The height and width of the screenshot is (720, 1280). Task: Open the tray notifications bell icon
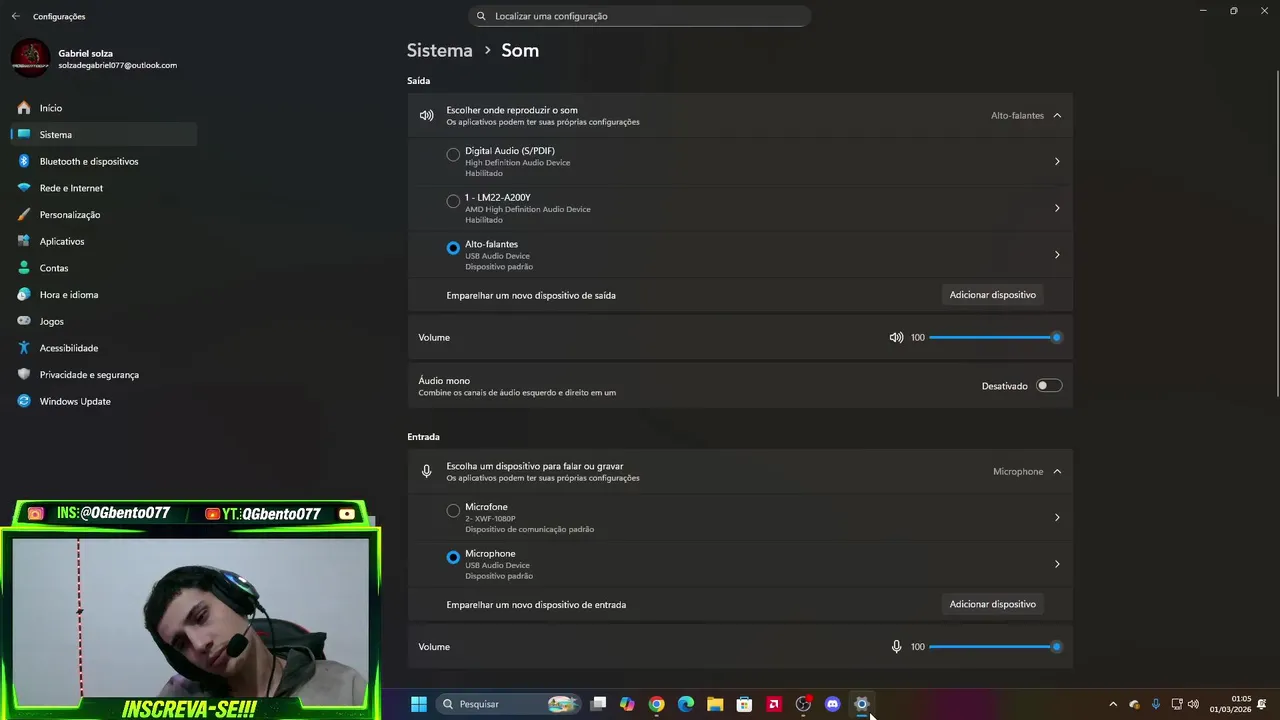pos(1263,705)
